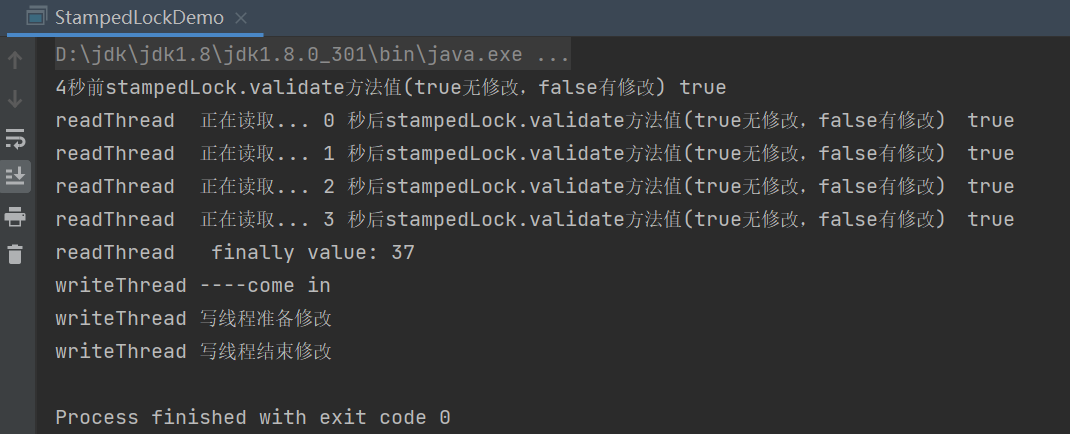The height and width of the screenshot is (434, 1070).
Task: Click the writeThread 写线程结束修改 line
Action: tap(193, 351)
